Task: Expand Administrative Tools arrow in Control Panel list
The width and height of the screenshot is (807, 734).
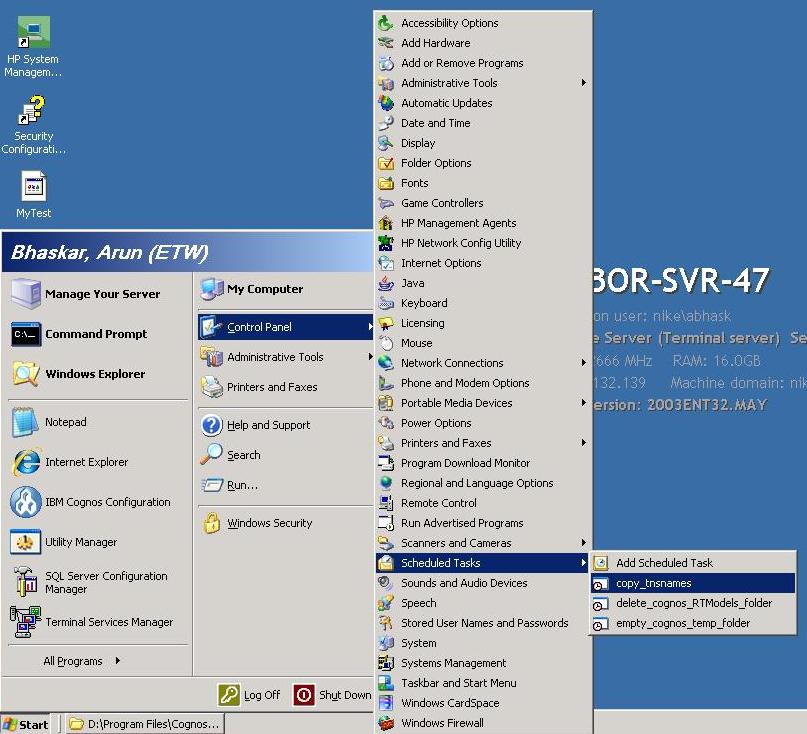Action: click(x=584, y=82)
